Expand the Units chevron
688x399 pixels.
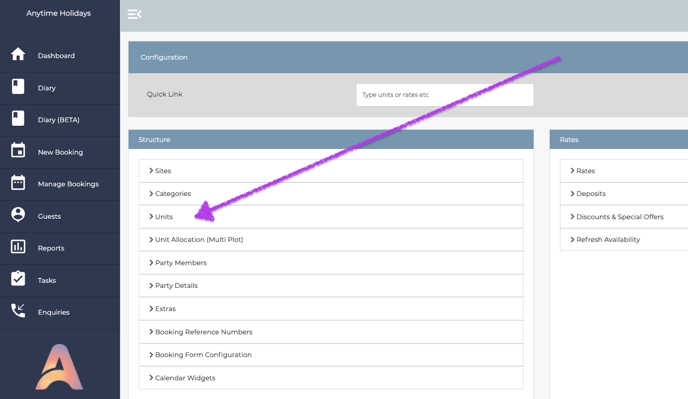click(x=151, y=216)
